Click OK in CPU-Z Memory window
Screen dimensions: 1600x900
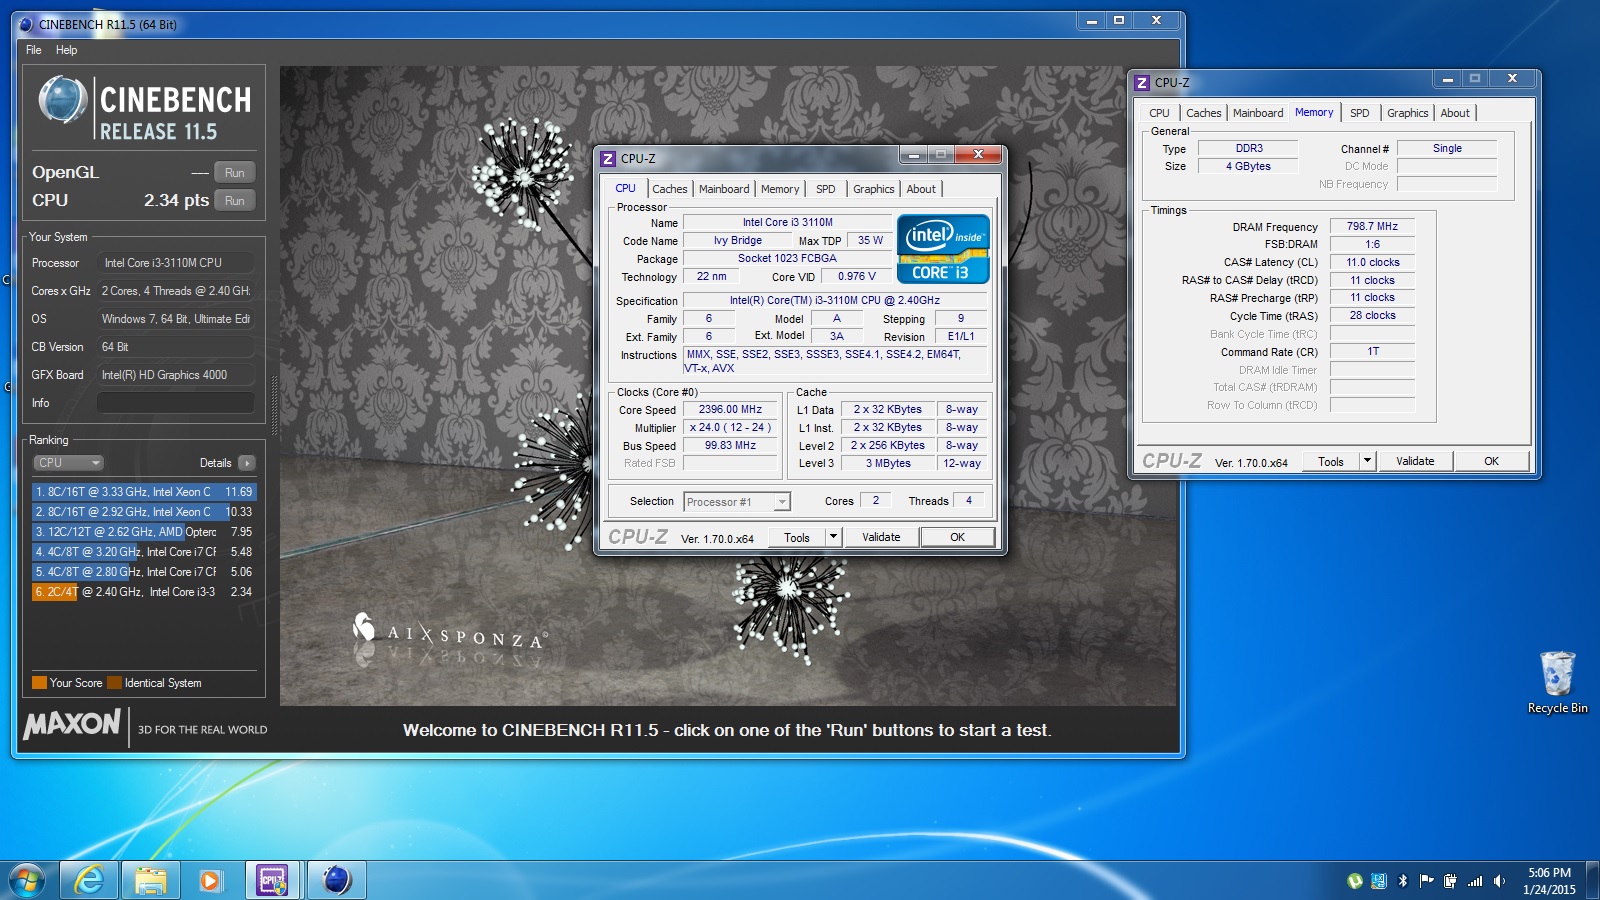1491,461
